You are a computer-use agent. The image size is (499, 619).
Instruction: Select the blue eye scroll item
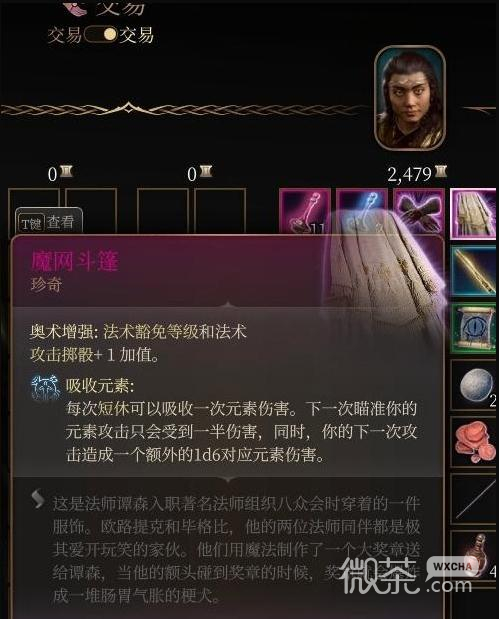(474, 328)
